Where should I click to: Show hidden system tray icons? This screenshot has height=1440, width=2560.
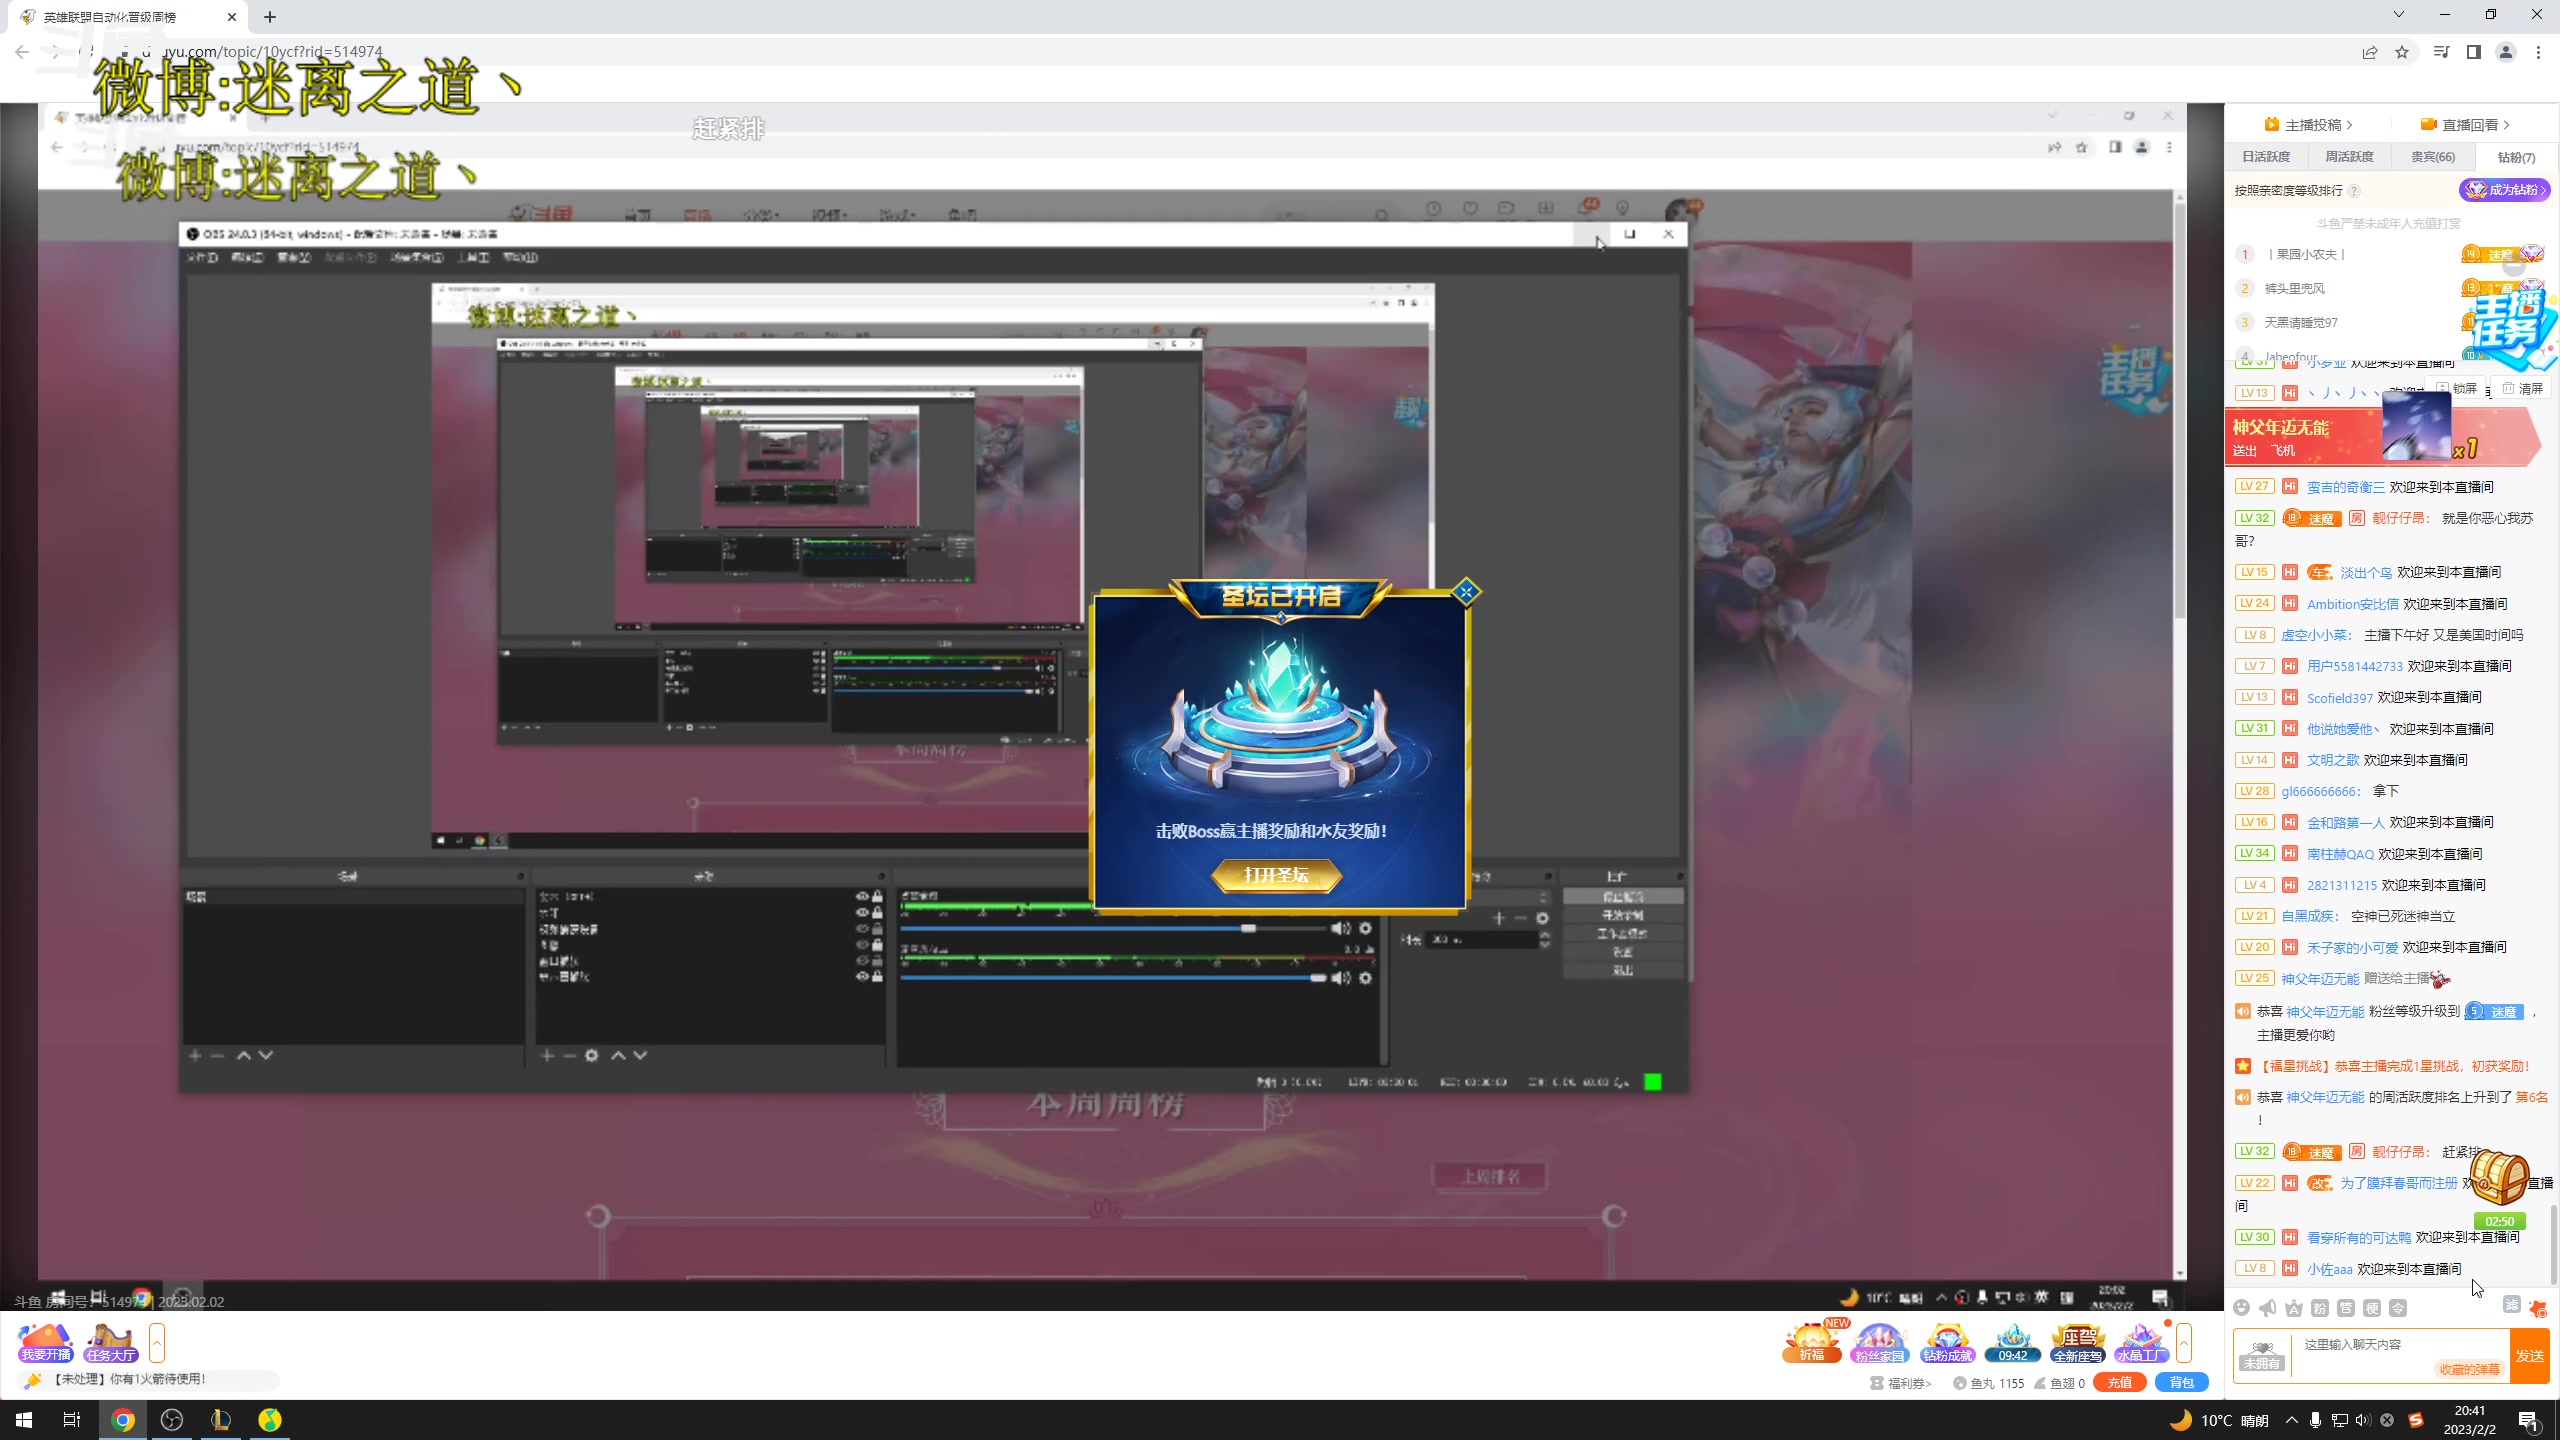click(x=2291, y=1420)
